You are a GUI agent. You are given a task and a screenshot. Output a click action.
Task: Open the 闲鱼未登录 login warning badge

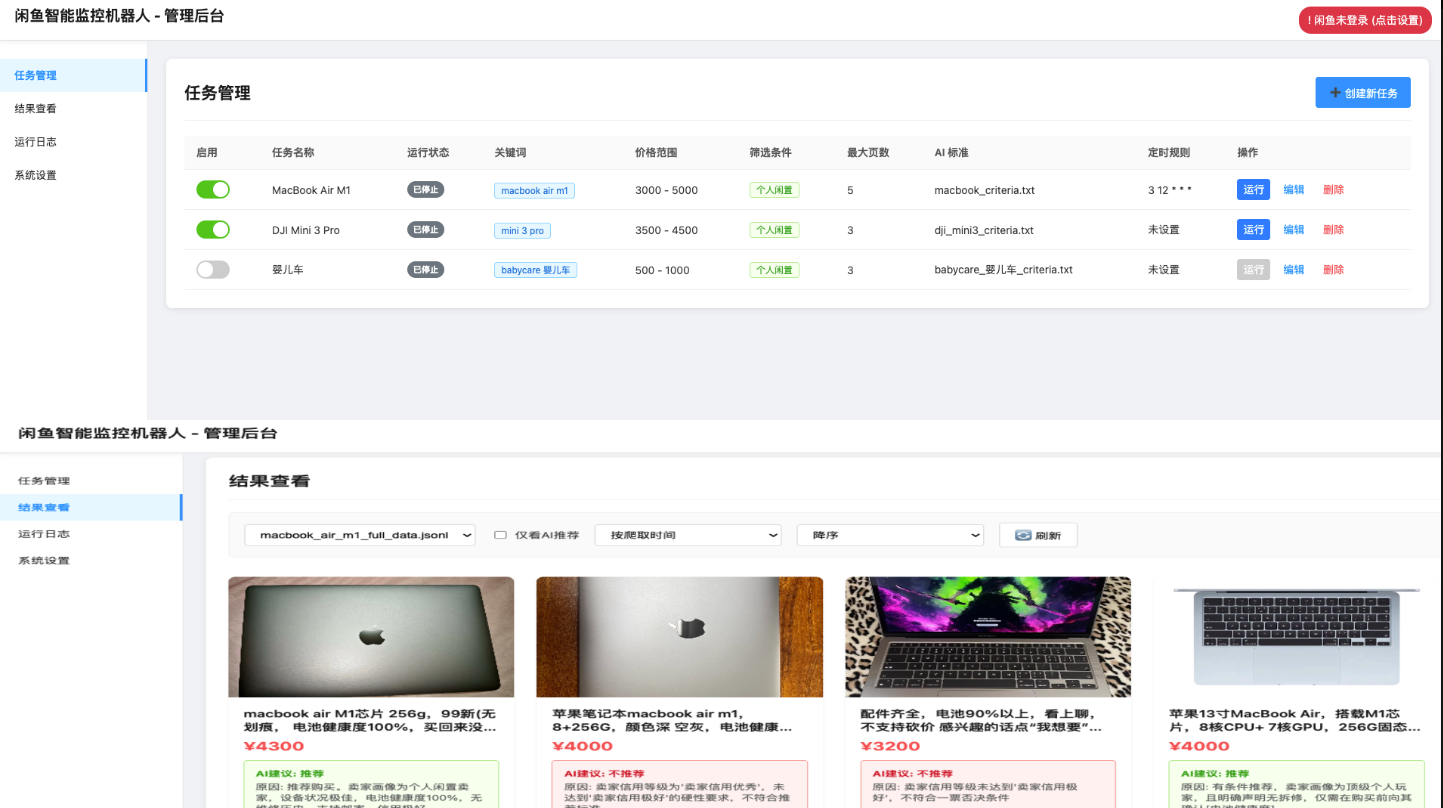1365,20
